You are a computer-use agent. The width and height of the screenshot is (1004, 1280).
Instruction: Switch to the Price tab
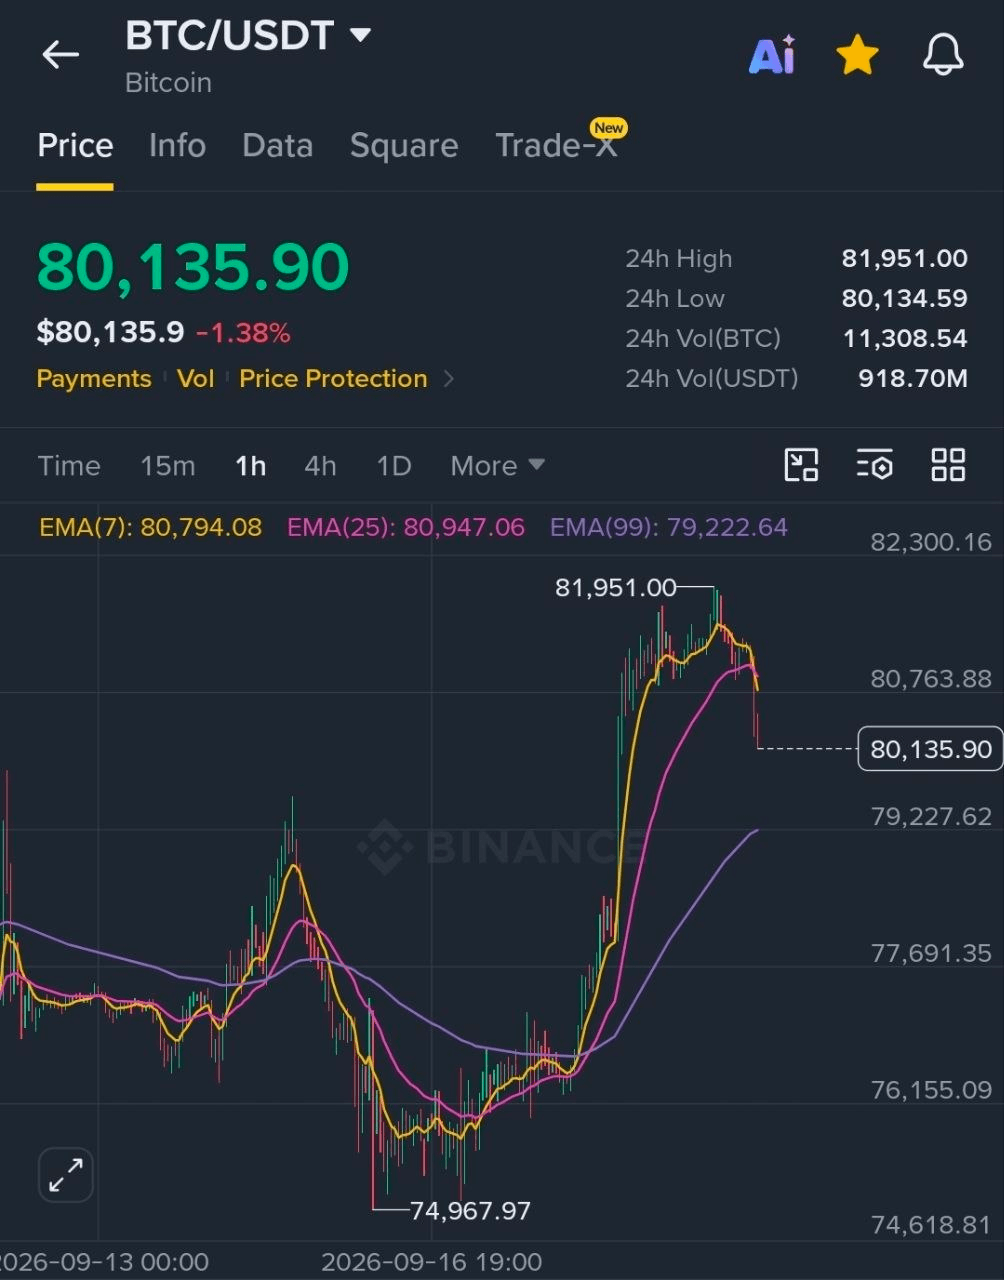click(75, 146)
